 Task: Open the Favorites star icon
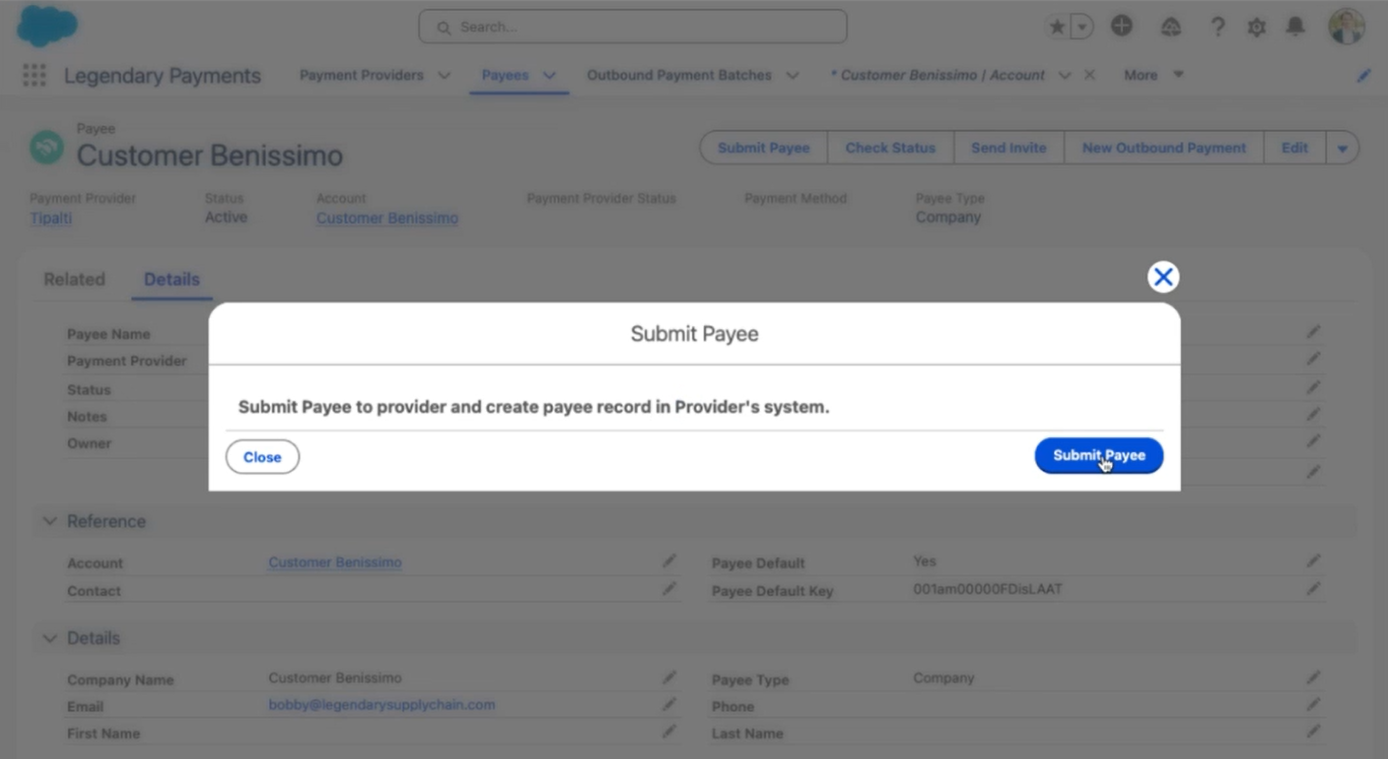1056,27
